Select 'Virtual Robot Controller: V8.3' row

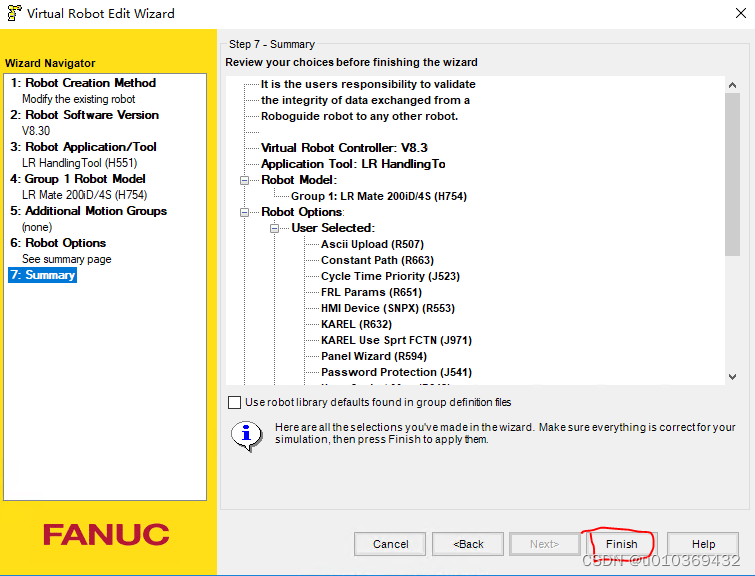point(344,148)
